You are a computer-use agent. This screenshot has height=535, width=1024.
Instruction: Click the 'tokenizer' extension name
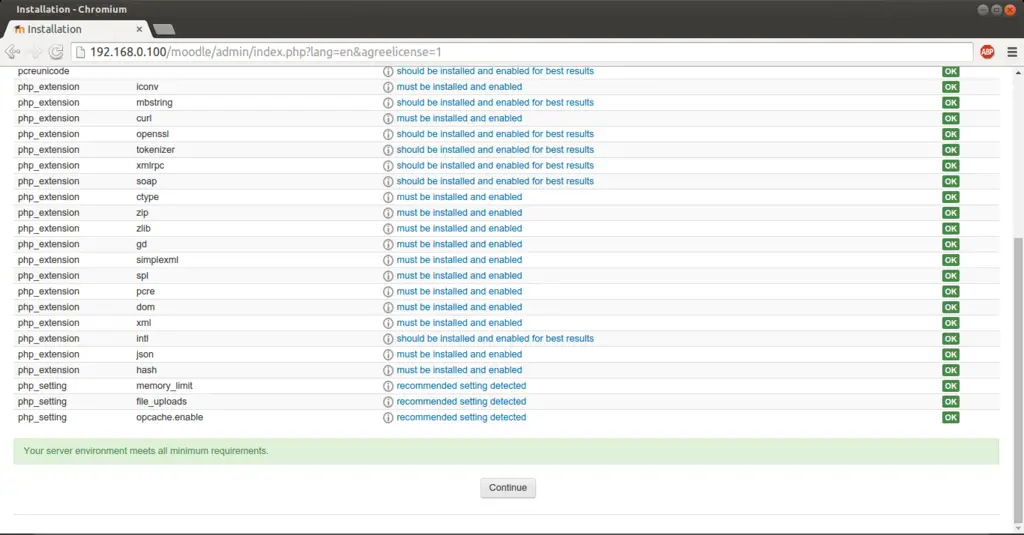point(155,150)
